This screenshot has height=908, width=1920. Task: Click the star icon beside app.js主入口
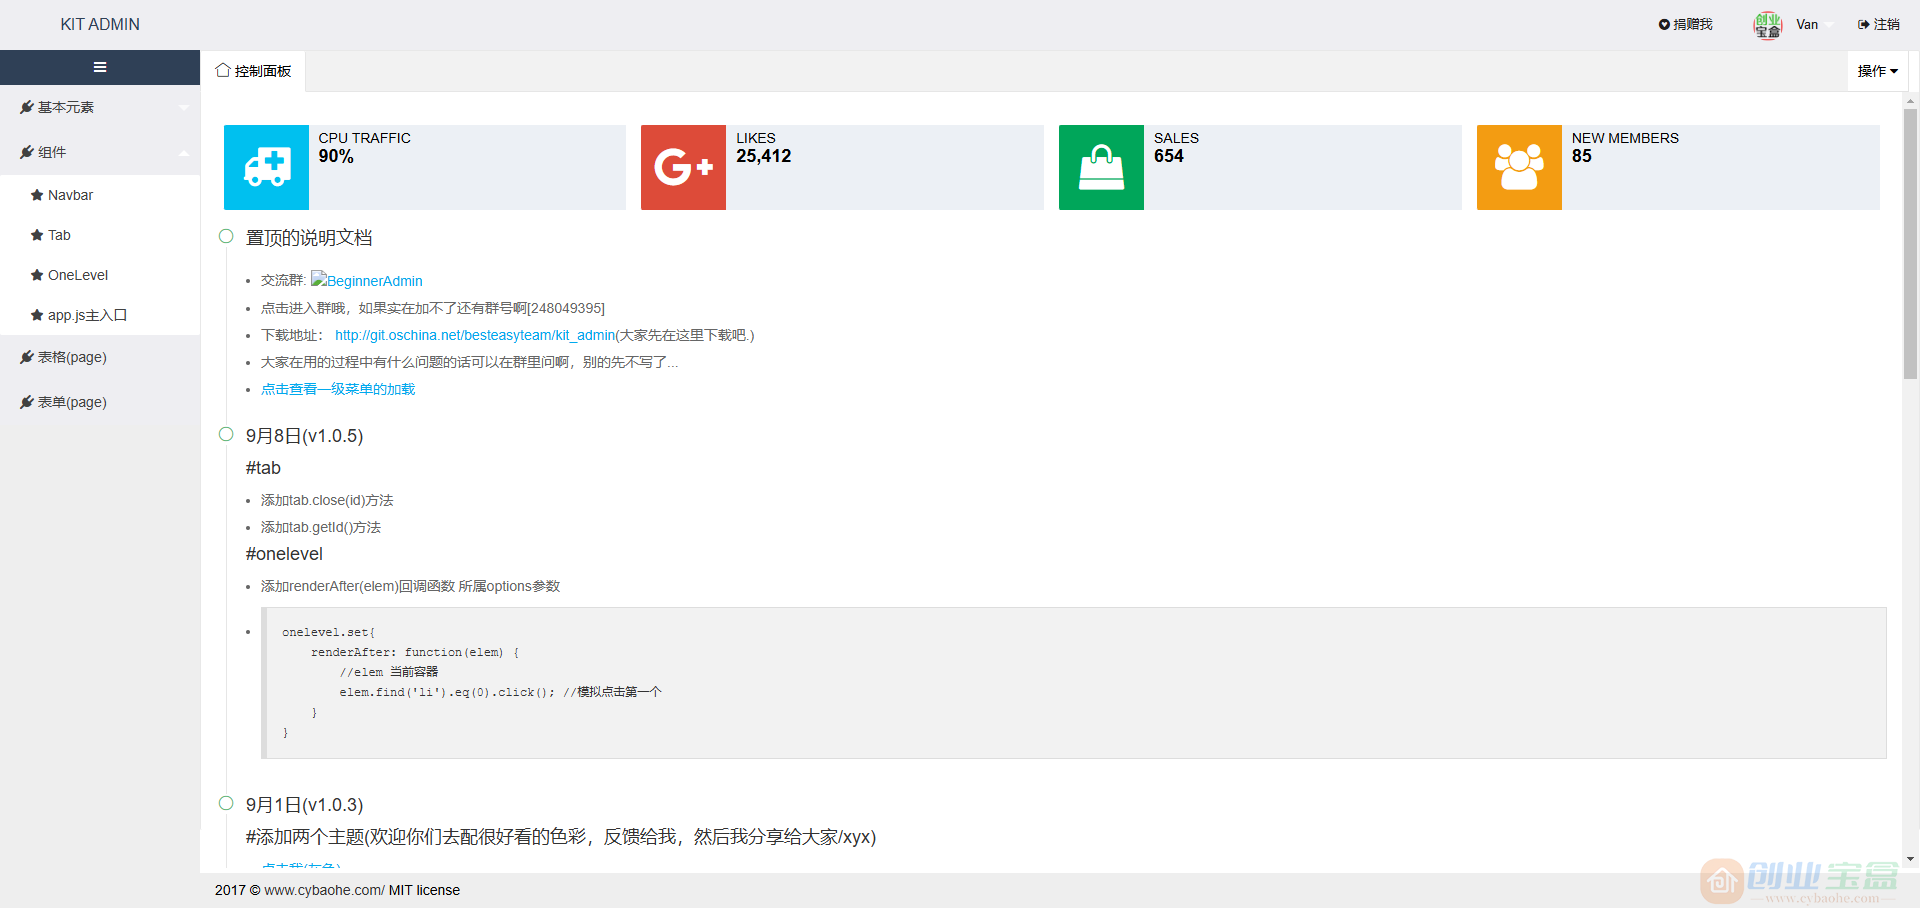tap(36, 315)
